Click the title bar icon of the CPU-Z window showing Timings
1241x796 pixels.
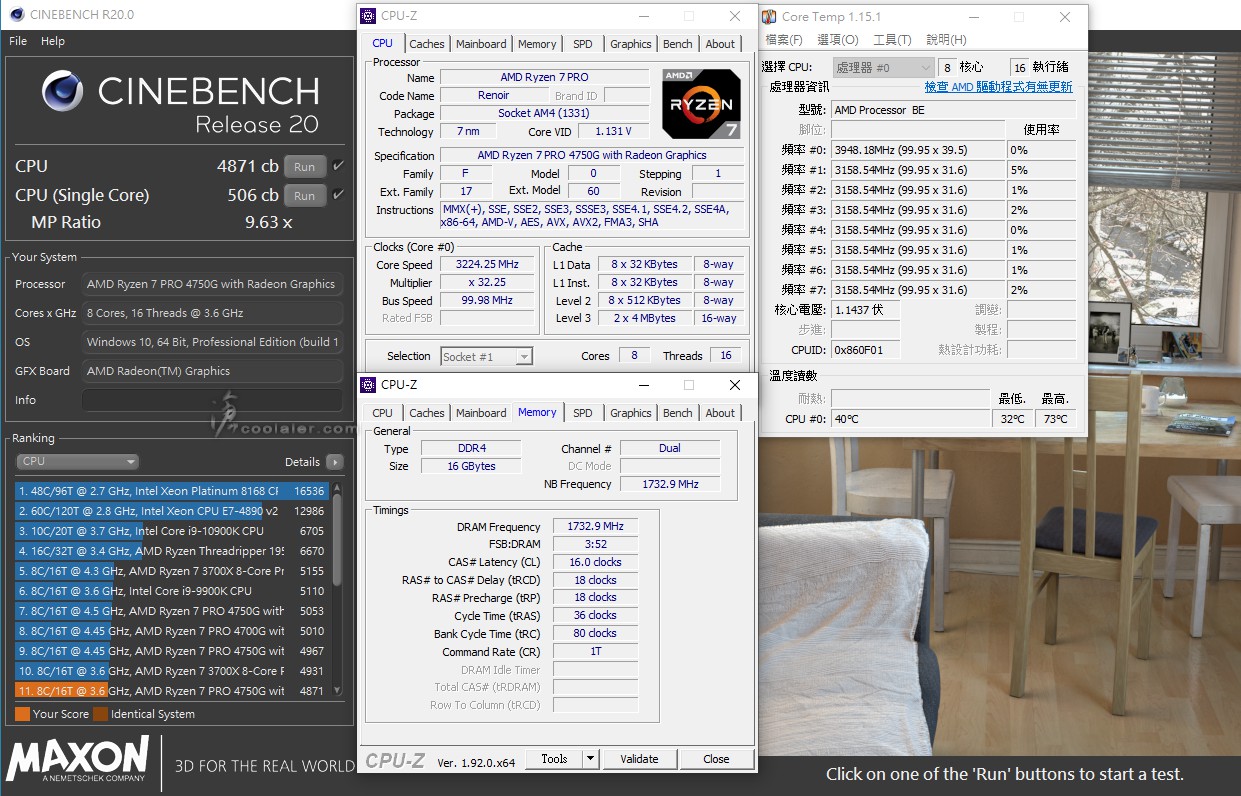370,385
